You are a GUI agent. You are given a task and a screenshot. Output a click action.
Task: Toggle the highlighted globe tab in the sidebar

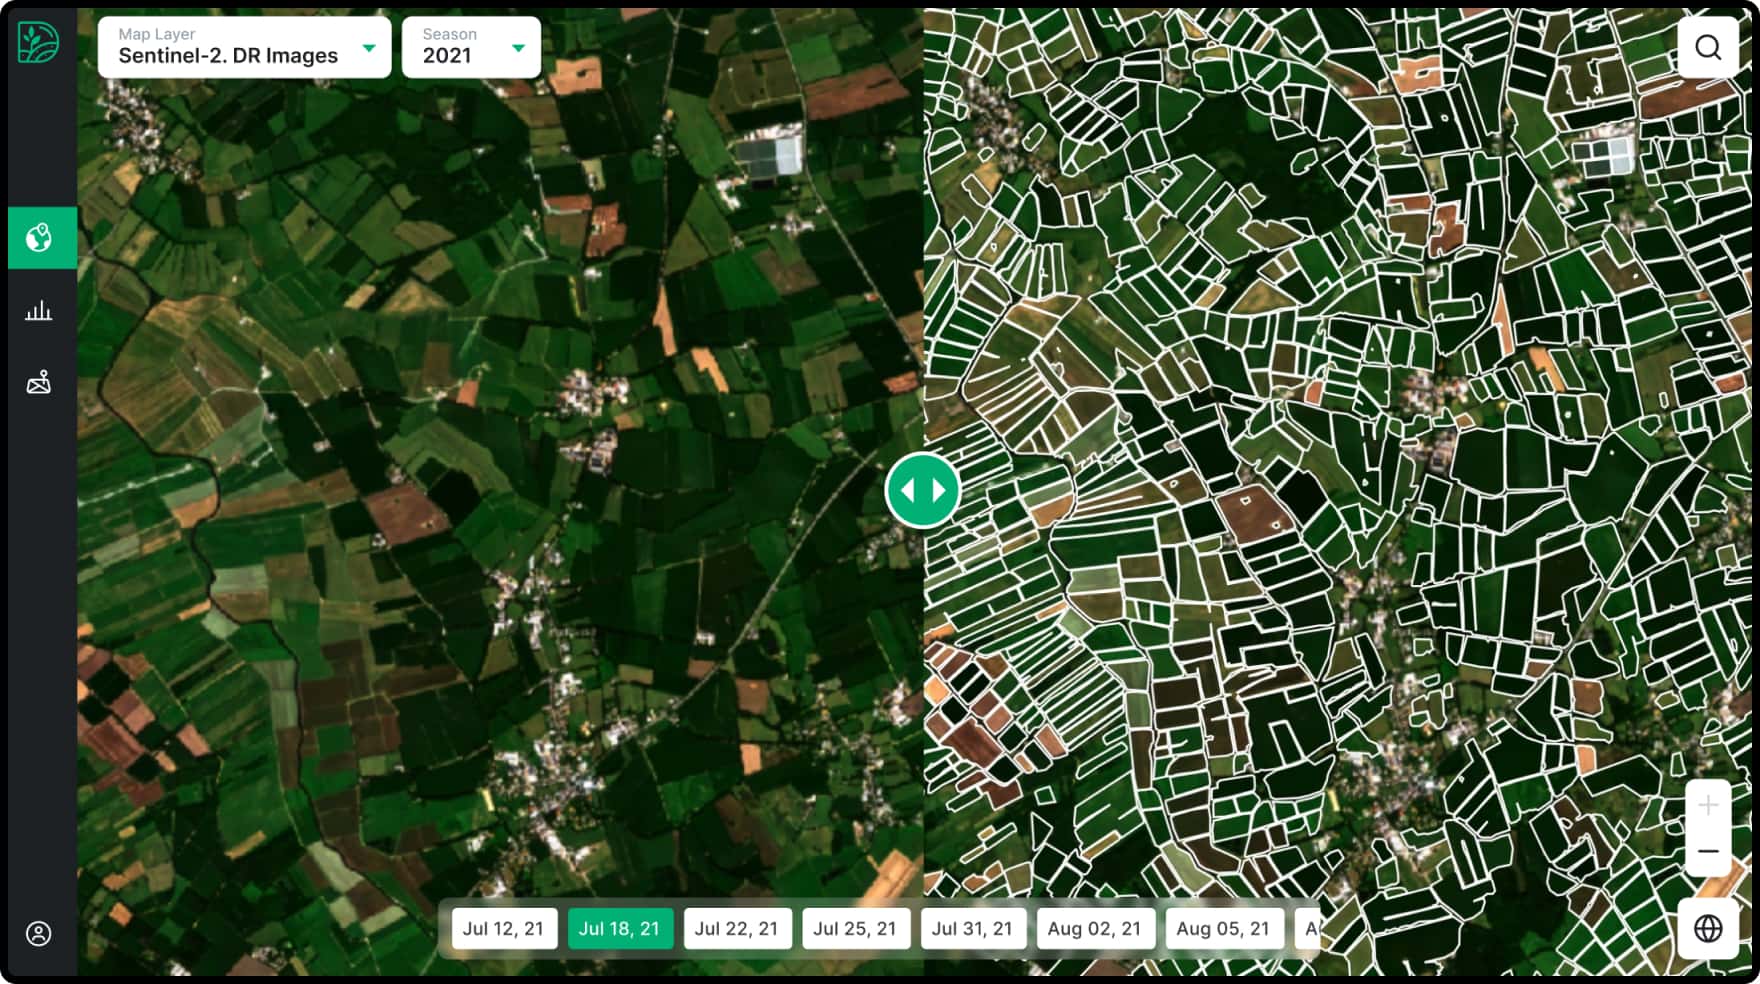(41, 237)
